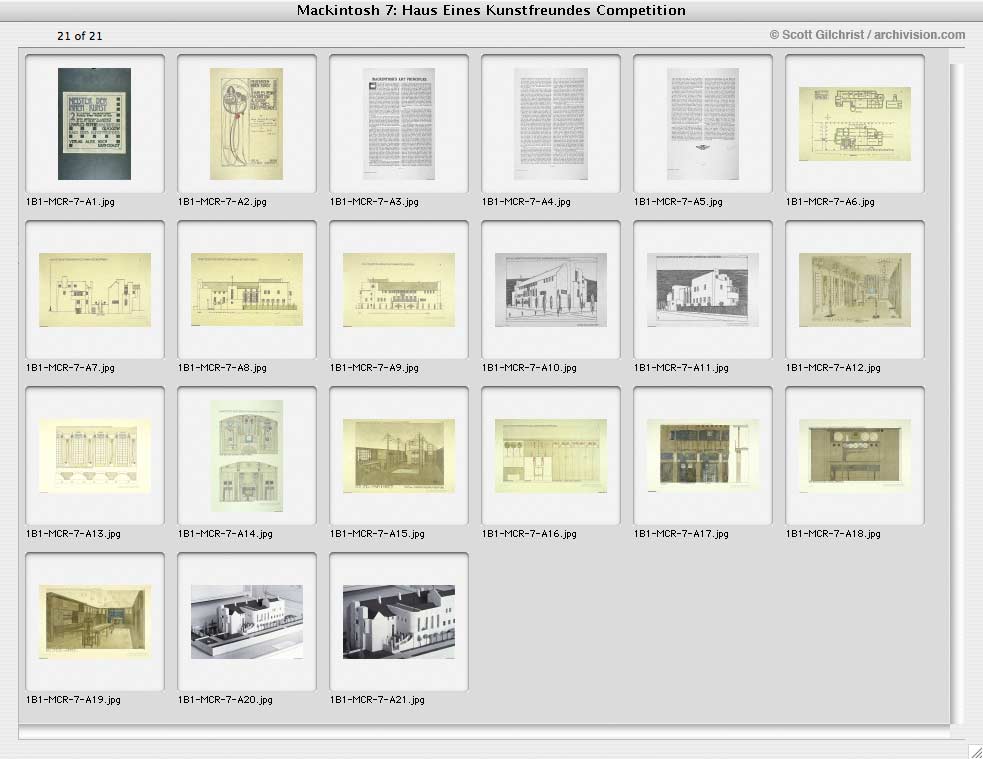Screen dimensions: 983x759
Task: Click filename label 1B1-MCR-7-A9.jpg
Action: pyautogui.click(x=374, y=368)
